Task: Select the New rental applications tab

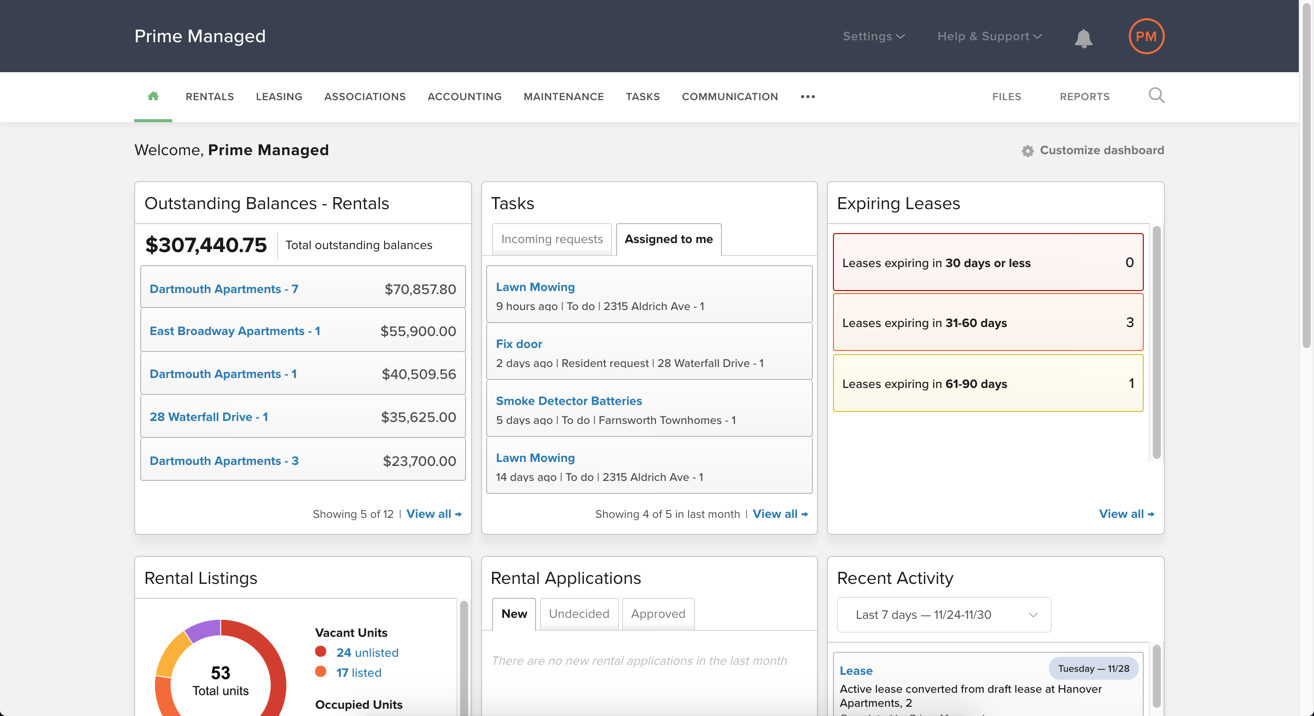Action: point(514,614)
